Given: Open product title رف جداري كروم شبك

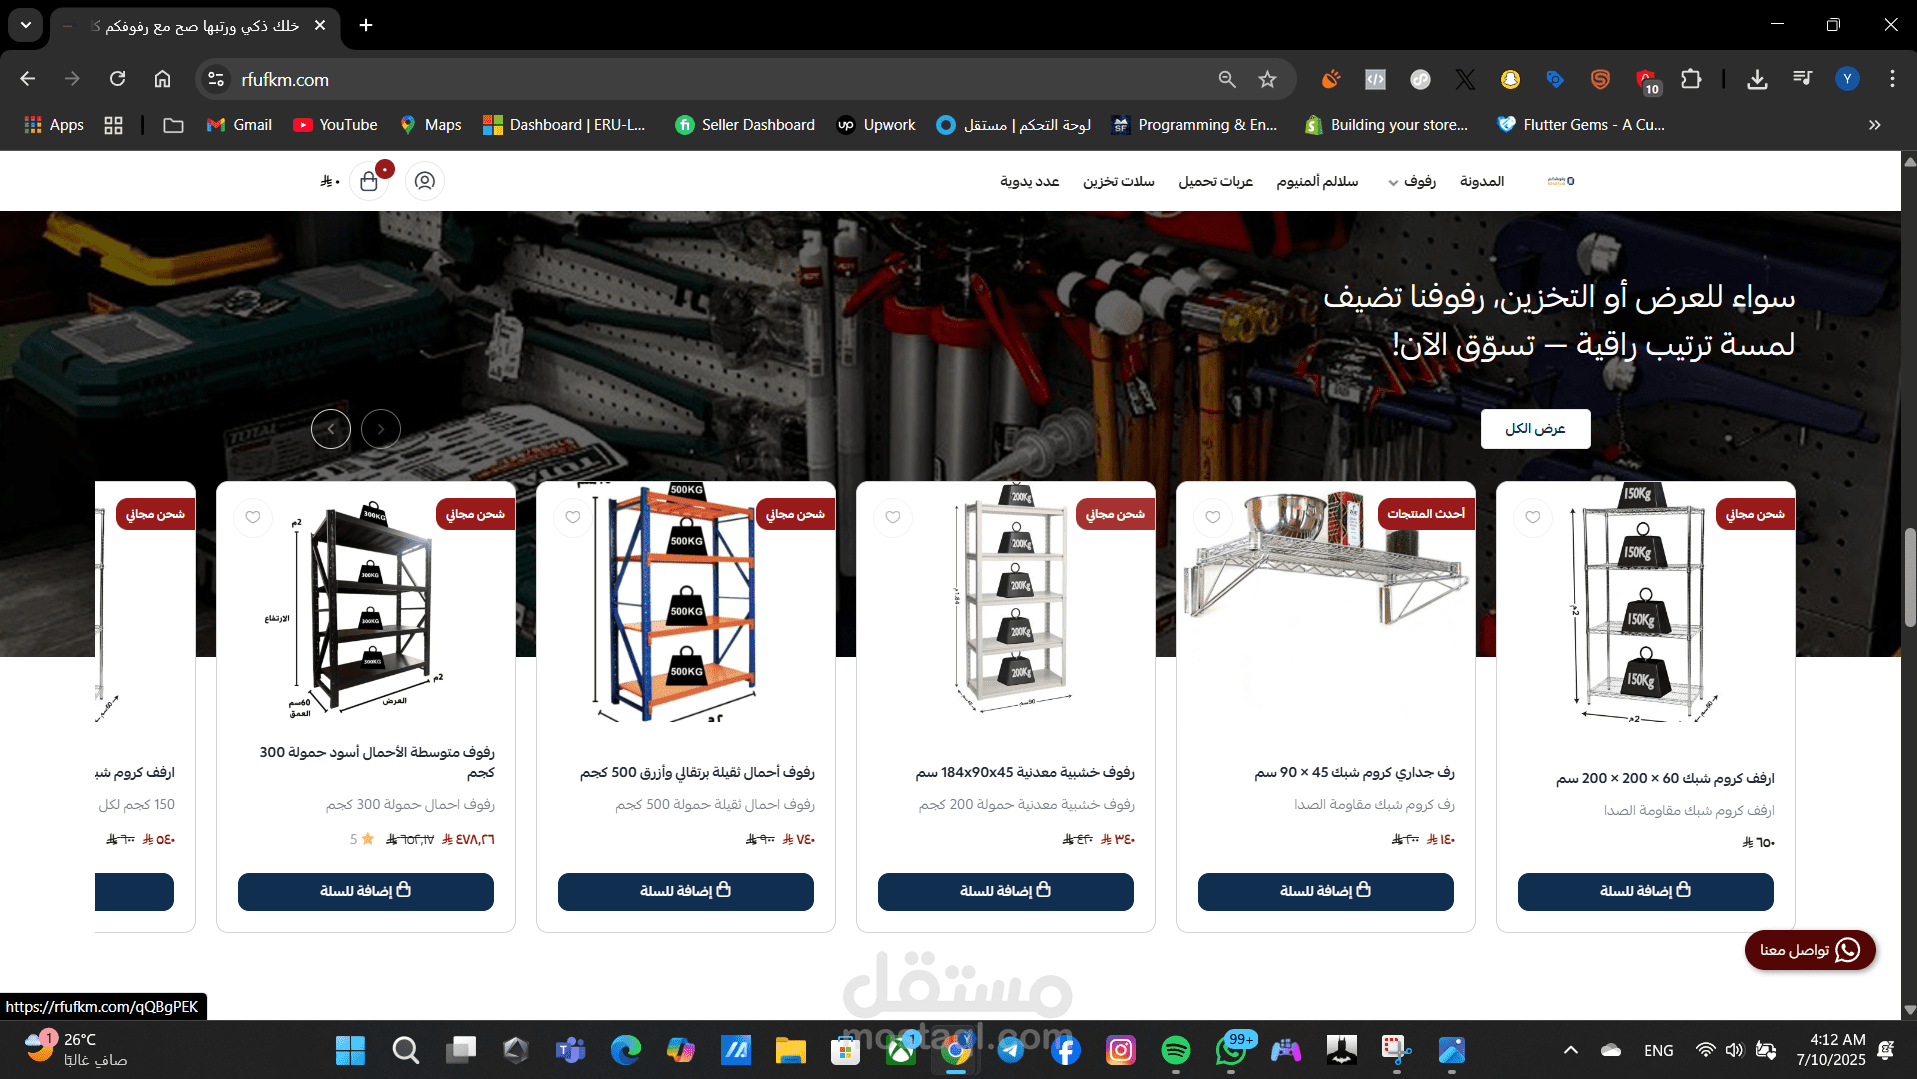Looking at the screenshot, I should click(x=1354, y=772).
